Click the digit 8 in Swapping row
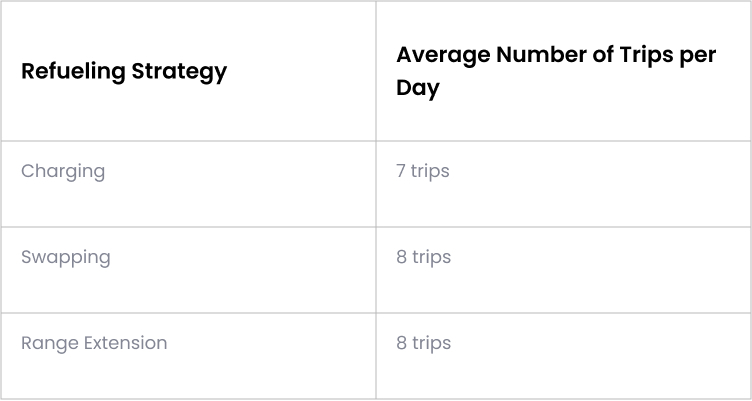Viewport: 752px width, 401px height. click(x=402, y=257)
